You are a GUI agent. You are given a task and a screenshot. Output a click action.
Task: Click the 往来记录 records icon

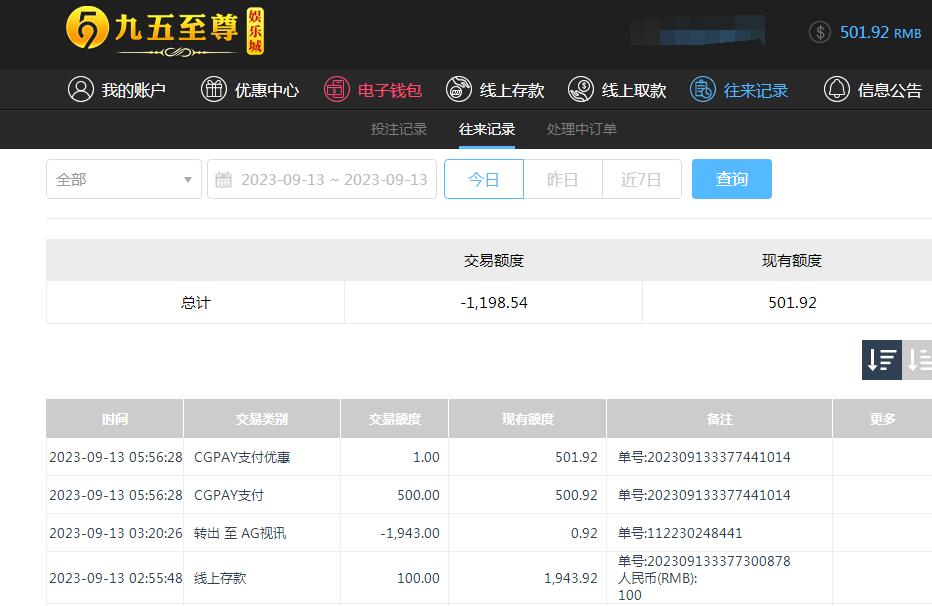703,89
